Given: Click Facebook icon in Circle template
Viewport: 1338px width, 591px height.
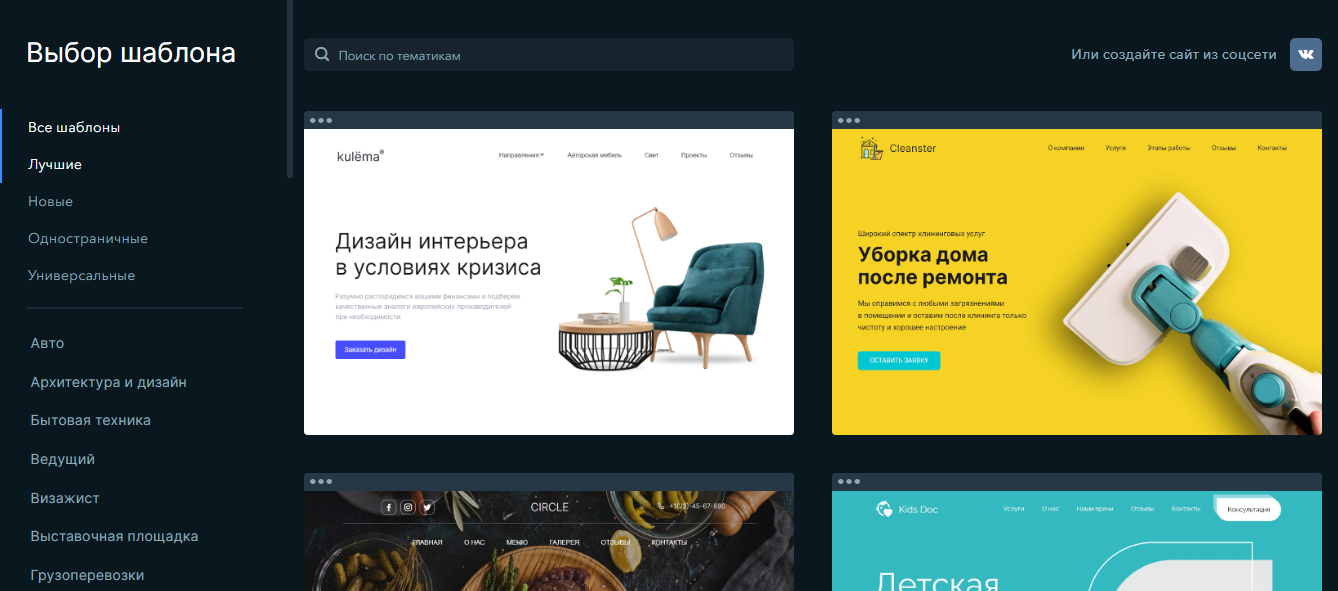Looking at the screenshot, I should [x=389, y=507].
